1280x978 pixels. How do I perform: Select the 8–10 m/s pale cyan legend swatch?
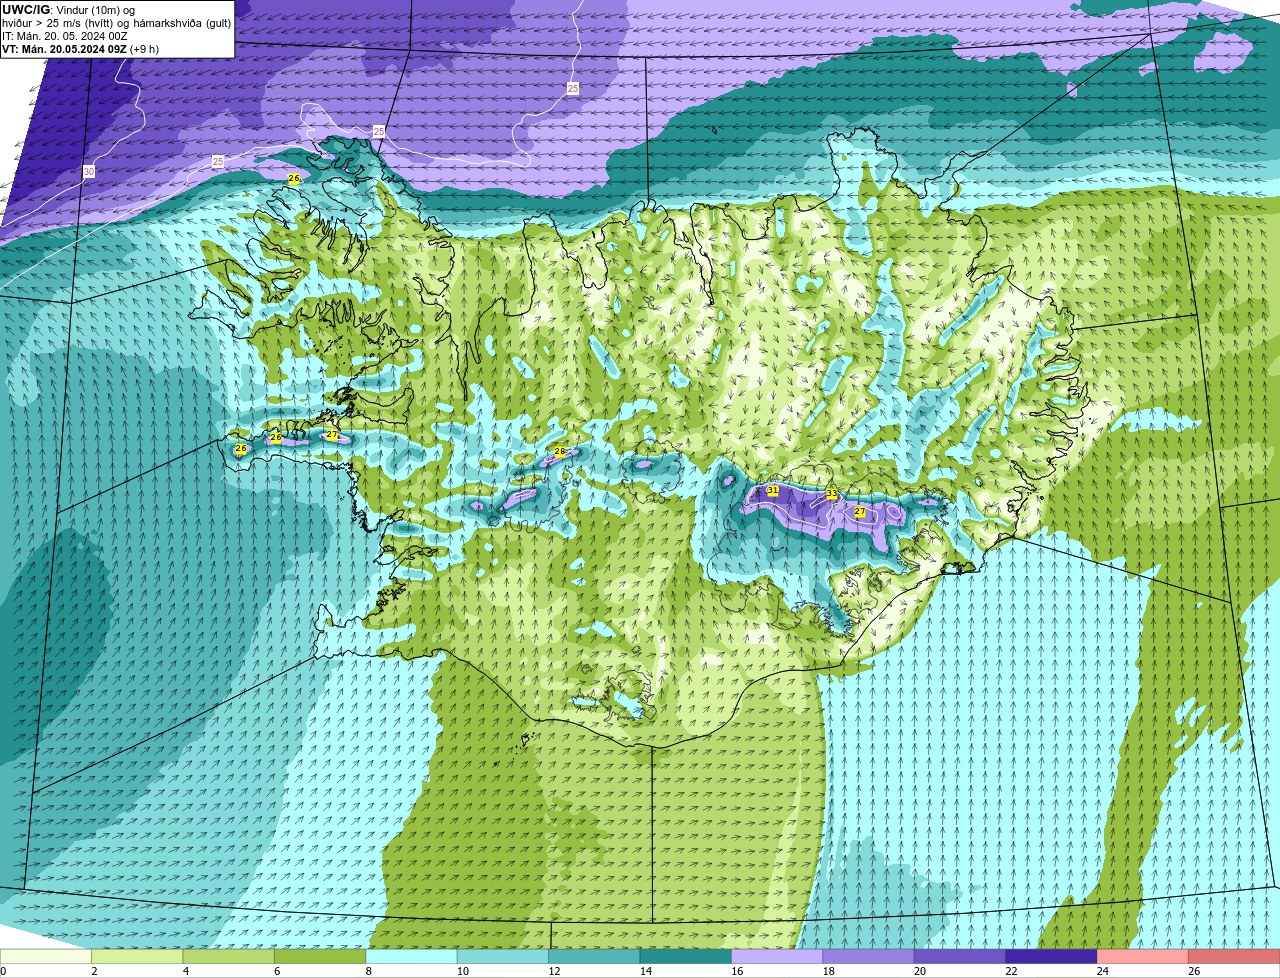click(x=412, y=956)
